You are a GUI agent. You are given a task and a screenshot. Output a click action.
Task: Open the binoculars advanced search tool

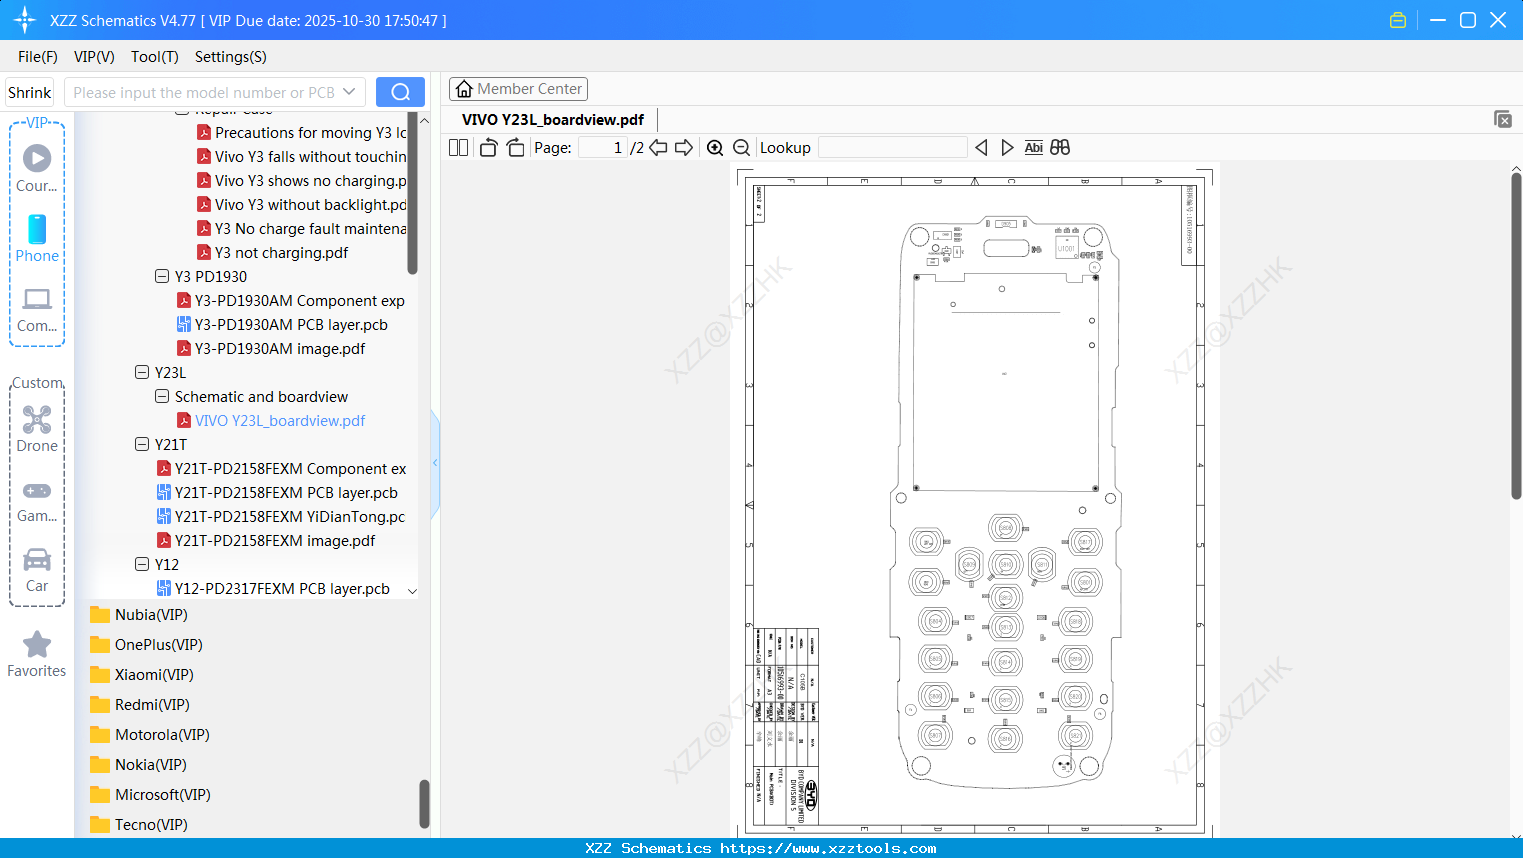1059,147
